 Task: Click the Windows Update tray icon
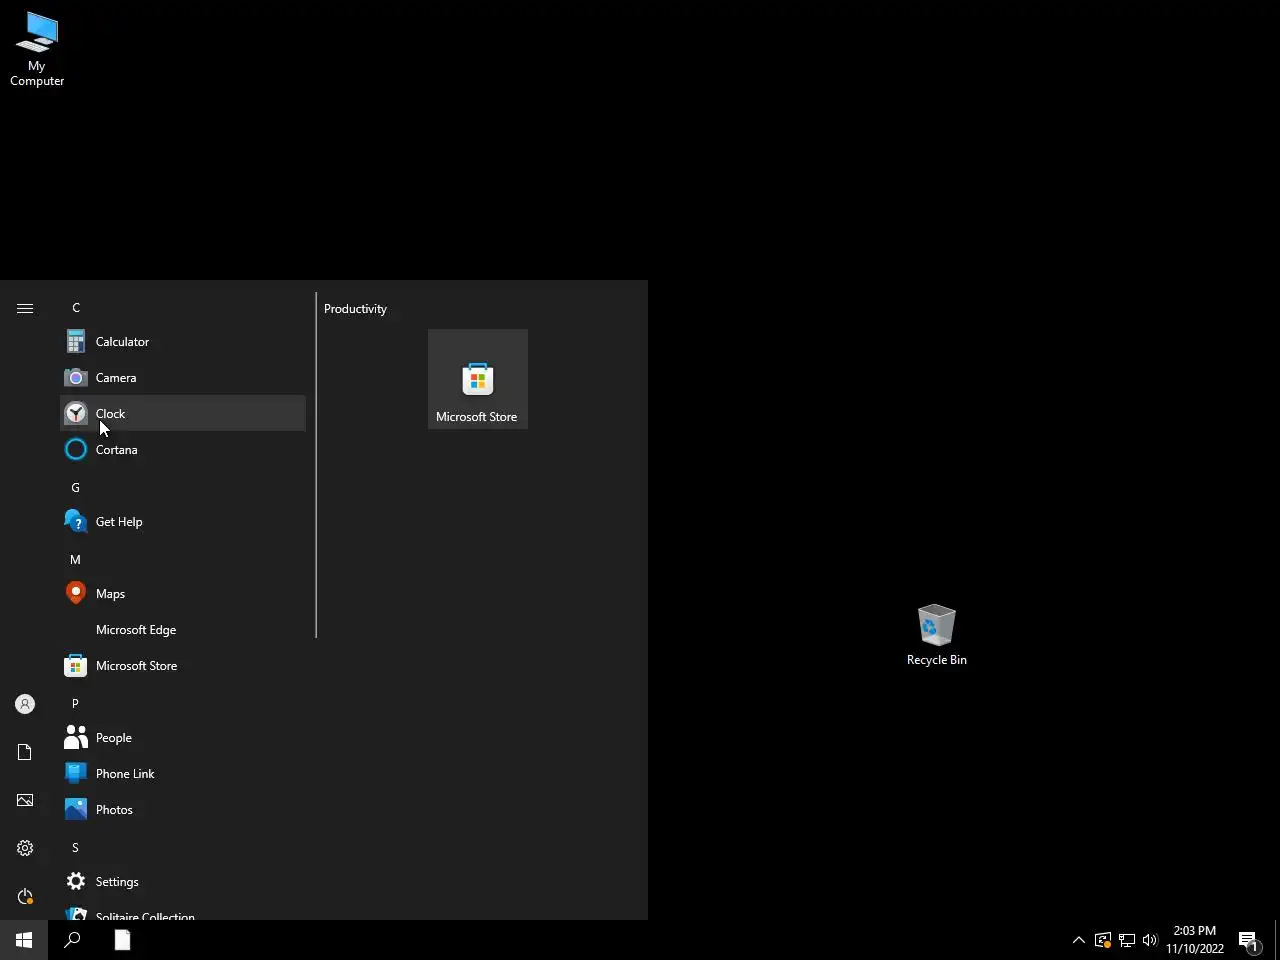tap(1103, 940)
